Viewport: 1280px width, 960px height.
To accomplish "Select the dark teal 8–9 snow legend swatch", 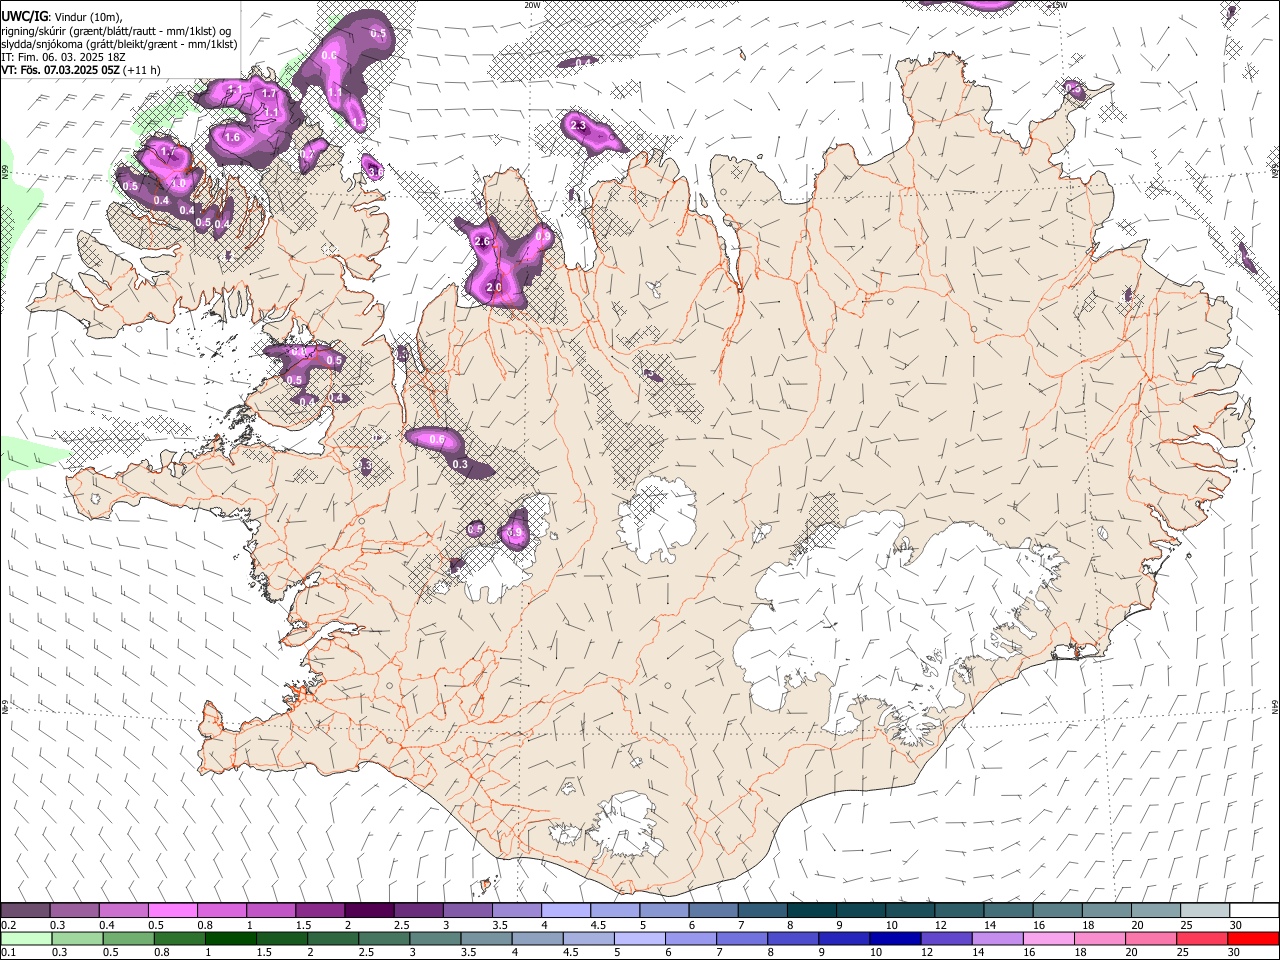I will tap(811, 910).
